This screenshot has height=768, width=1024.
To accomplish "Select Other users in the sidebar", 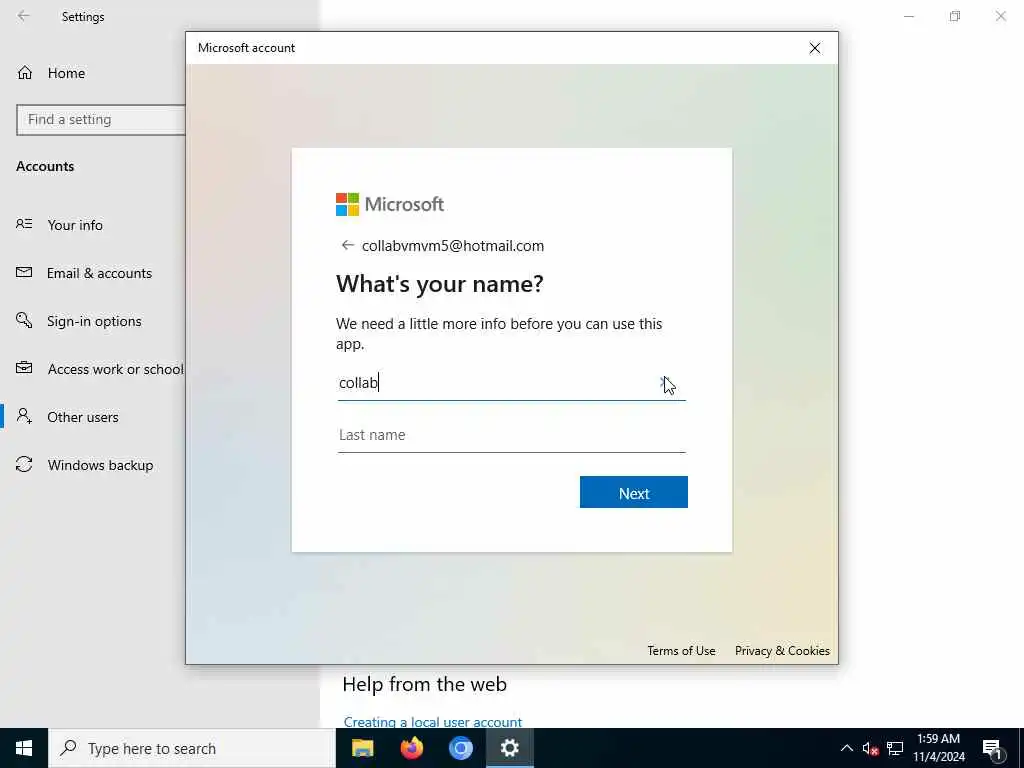I will coord(82,417).
